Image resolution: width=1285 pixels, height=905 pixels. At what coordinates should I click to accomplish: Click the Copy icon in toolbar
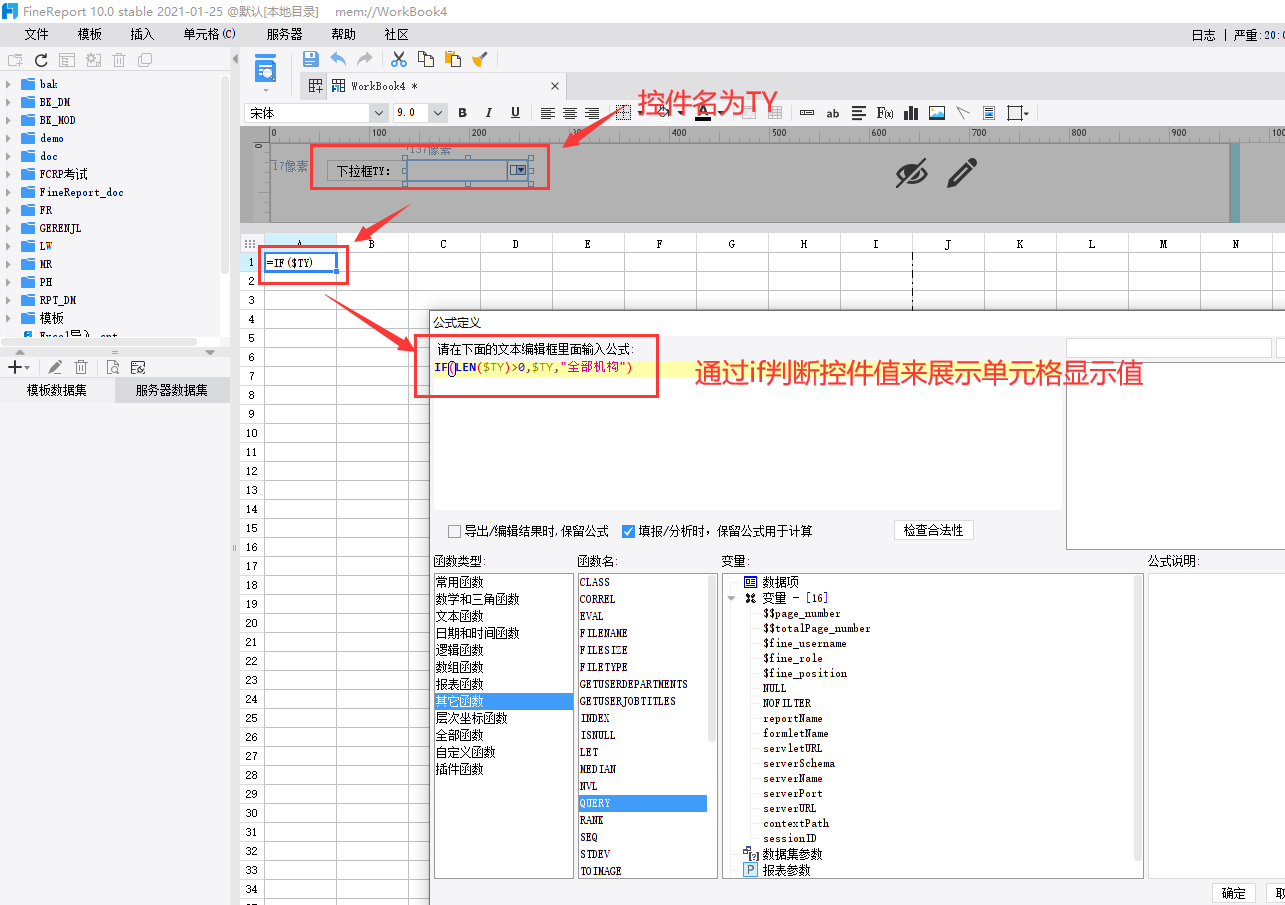click(426, 59)
